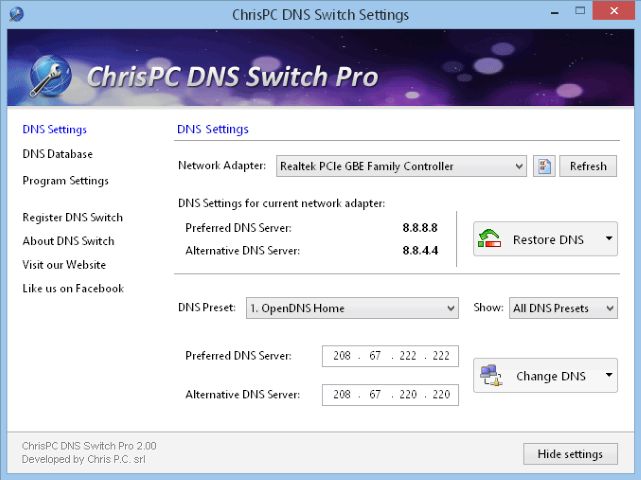Click Visit our Website link
The image size is (641, 480).
click(64, 265)
